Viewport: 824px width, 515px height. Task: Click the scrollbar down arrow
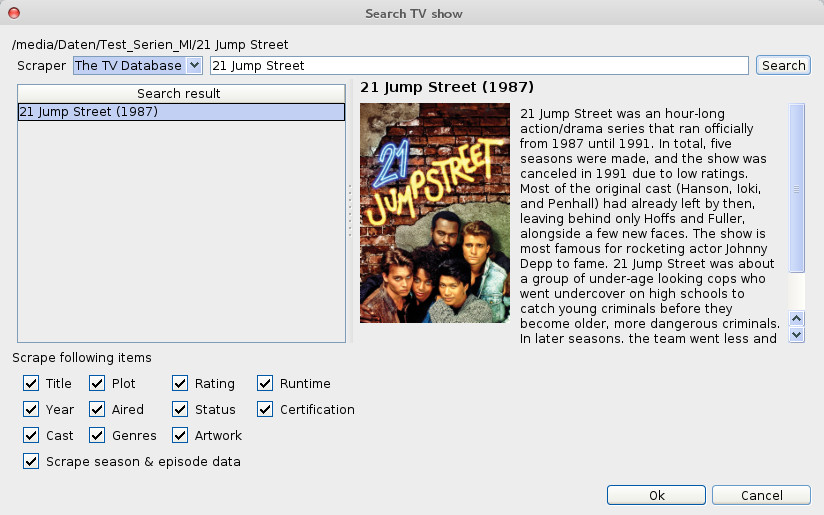pyautogui.click(x=797, y=335)
